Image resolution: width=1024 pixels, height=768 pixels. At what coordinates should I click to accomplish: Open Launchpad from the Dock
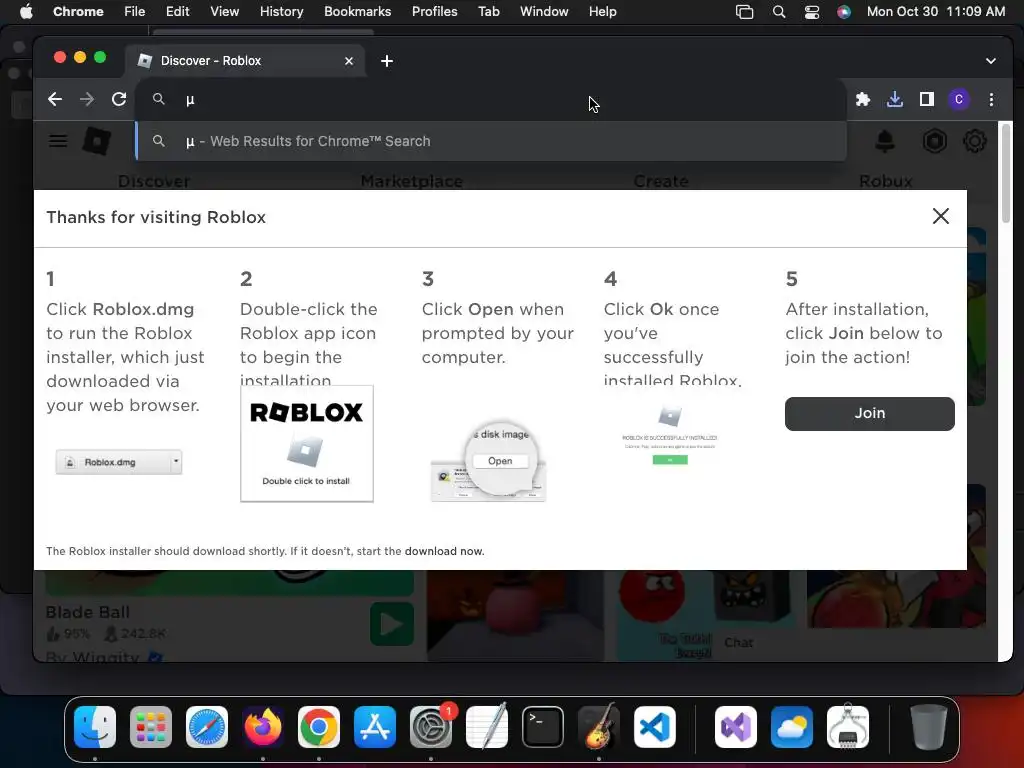[x=151, y=727]
